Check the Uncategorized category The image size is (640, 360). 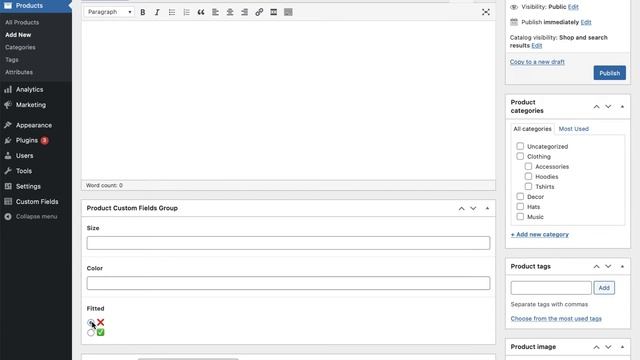(x=520, y=146)
